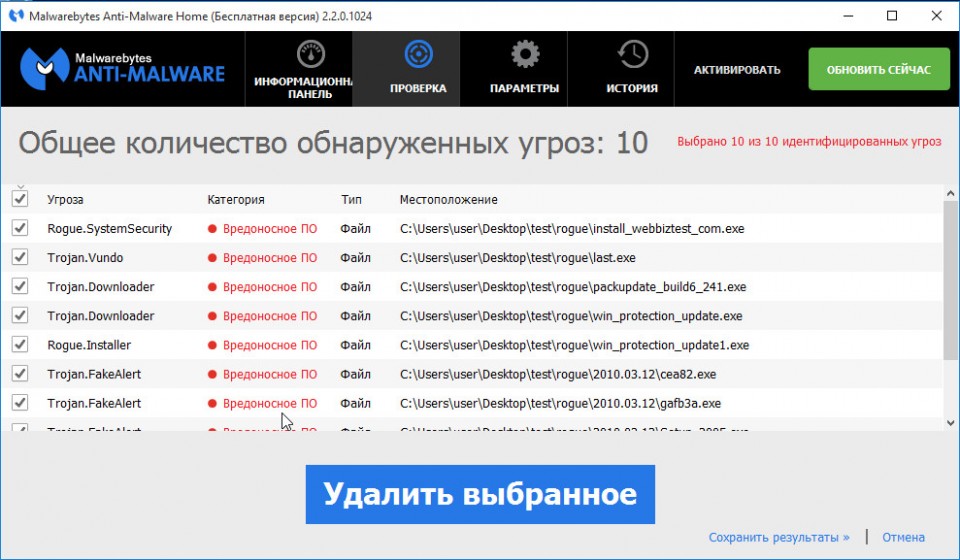Open the History clock icon

[632, 55]
